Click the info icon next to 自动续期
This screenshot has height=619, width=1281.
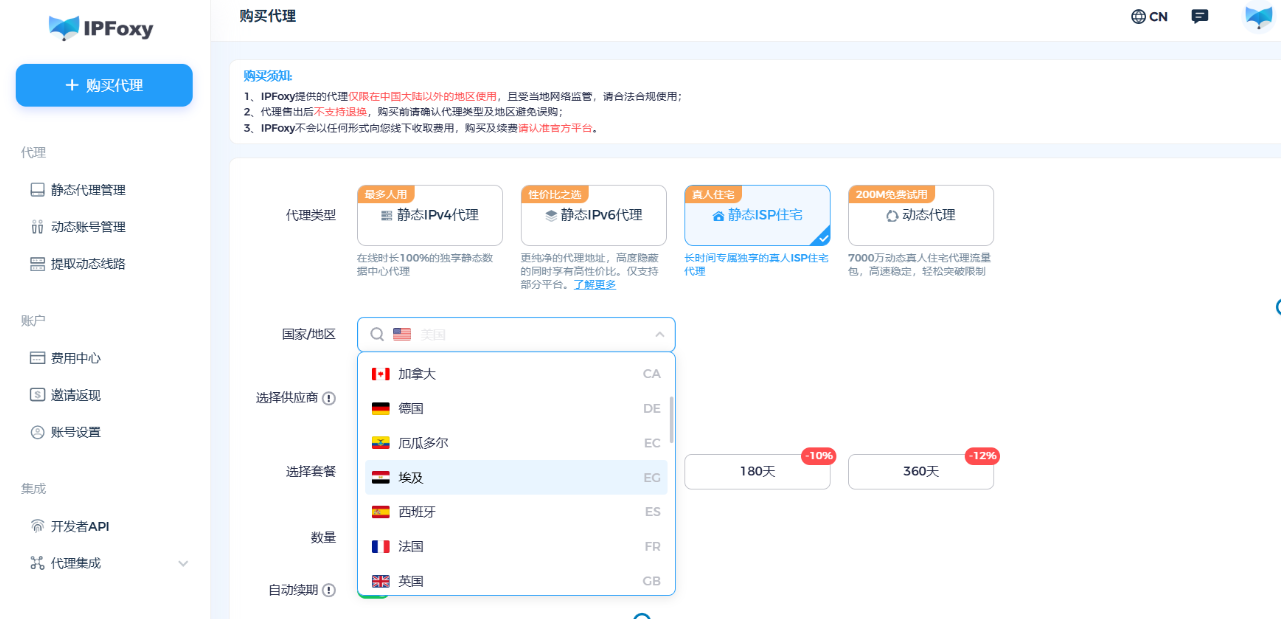pyautogui.click(x=329, y=590)
